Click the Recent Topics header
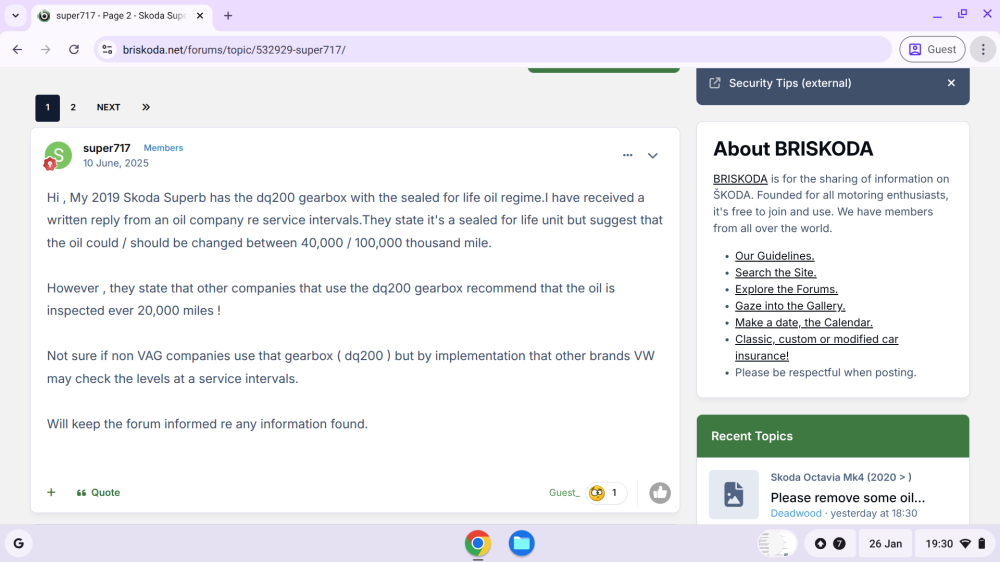Image resolution: width=1000 pixels, height=562 pixels. coord(833,436)
